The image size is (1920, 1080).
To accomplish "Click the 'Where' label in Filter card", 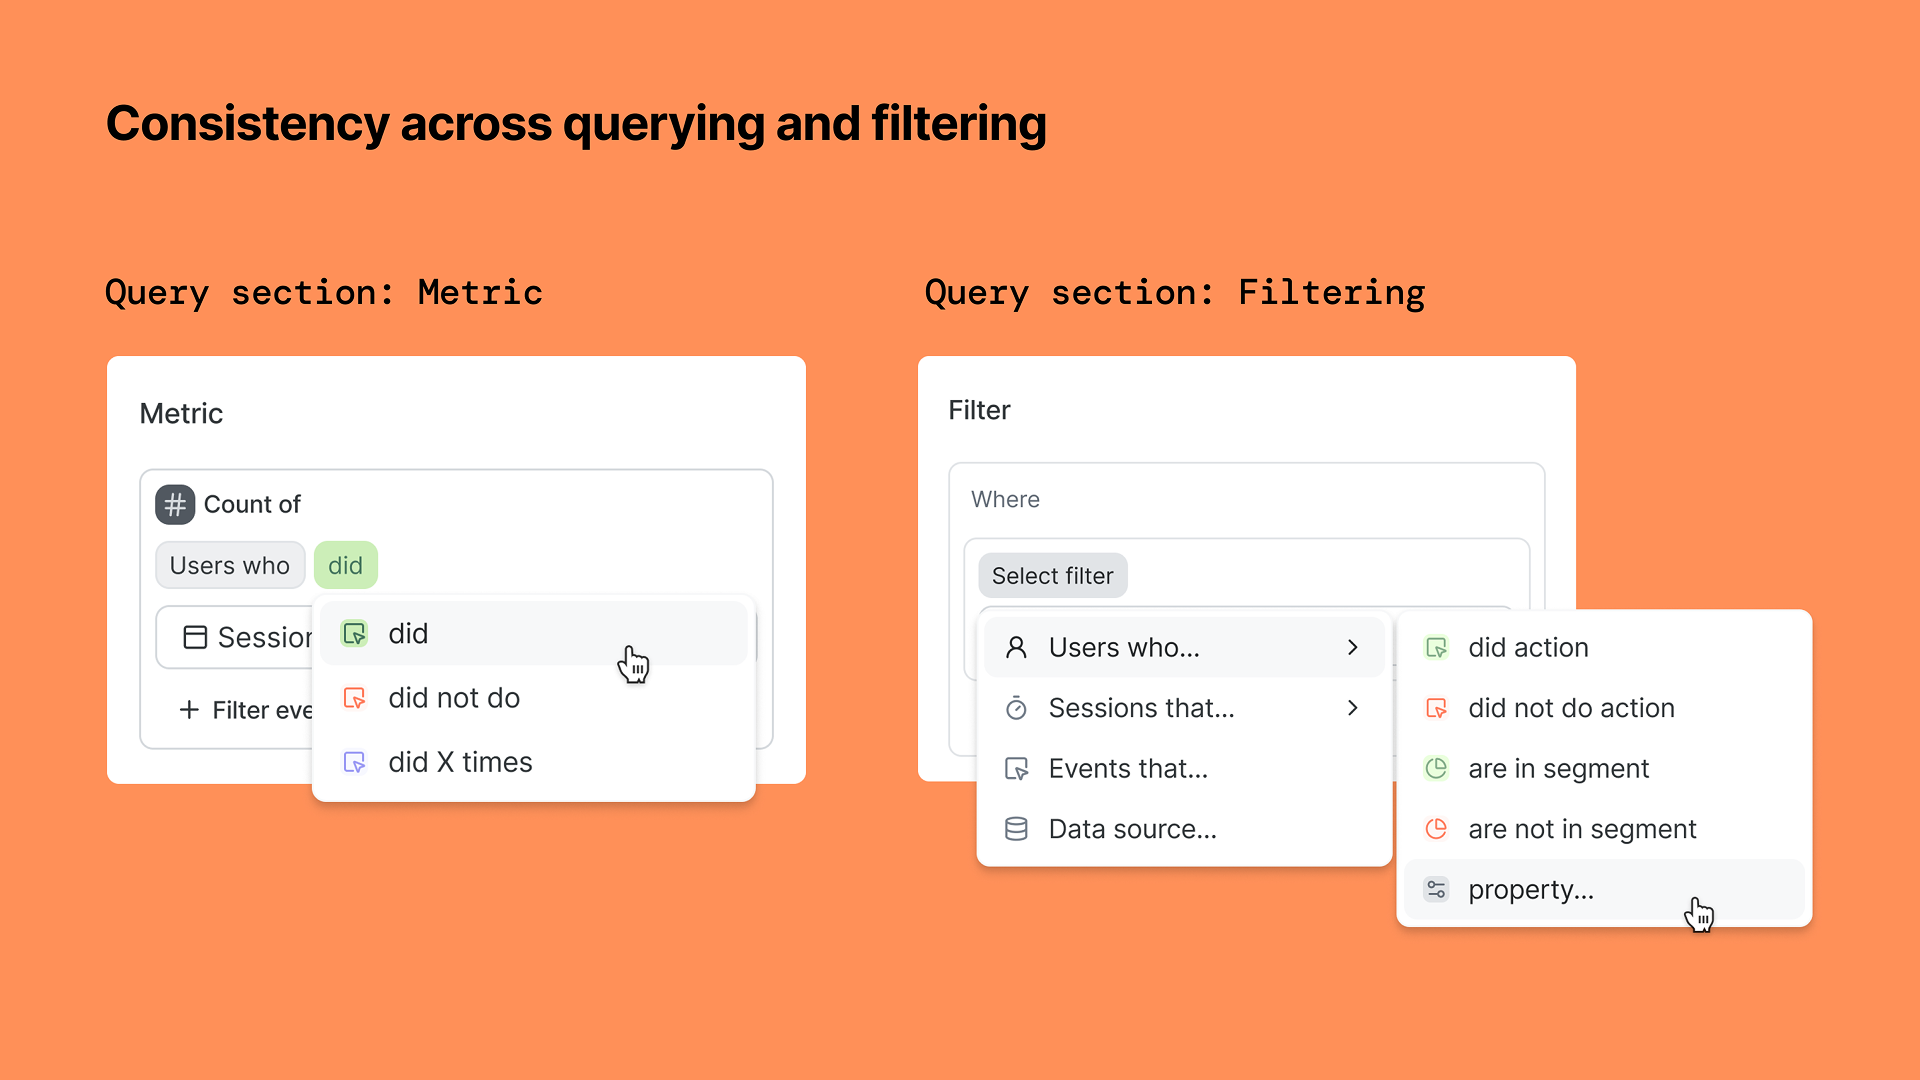I will 1005,499.
